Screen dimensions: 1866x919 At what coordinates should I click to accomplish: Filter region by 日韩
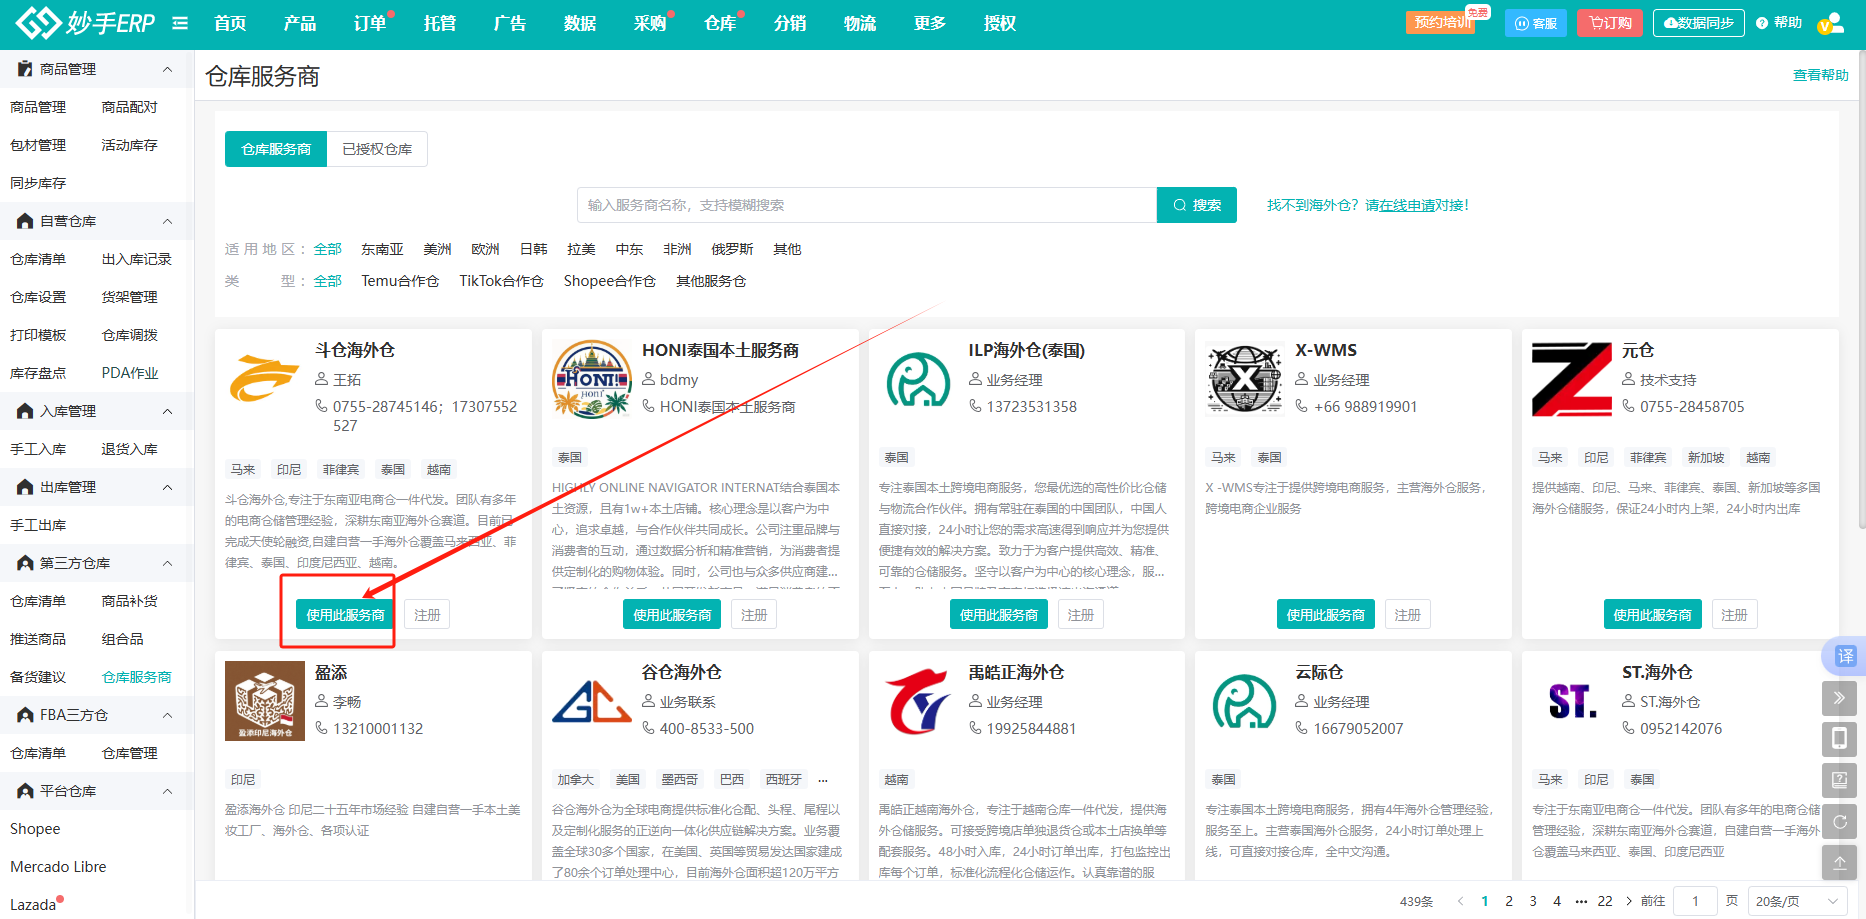[533, 249]
